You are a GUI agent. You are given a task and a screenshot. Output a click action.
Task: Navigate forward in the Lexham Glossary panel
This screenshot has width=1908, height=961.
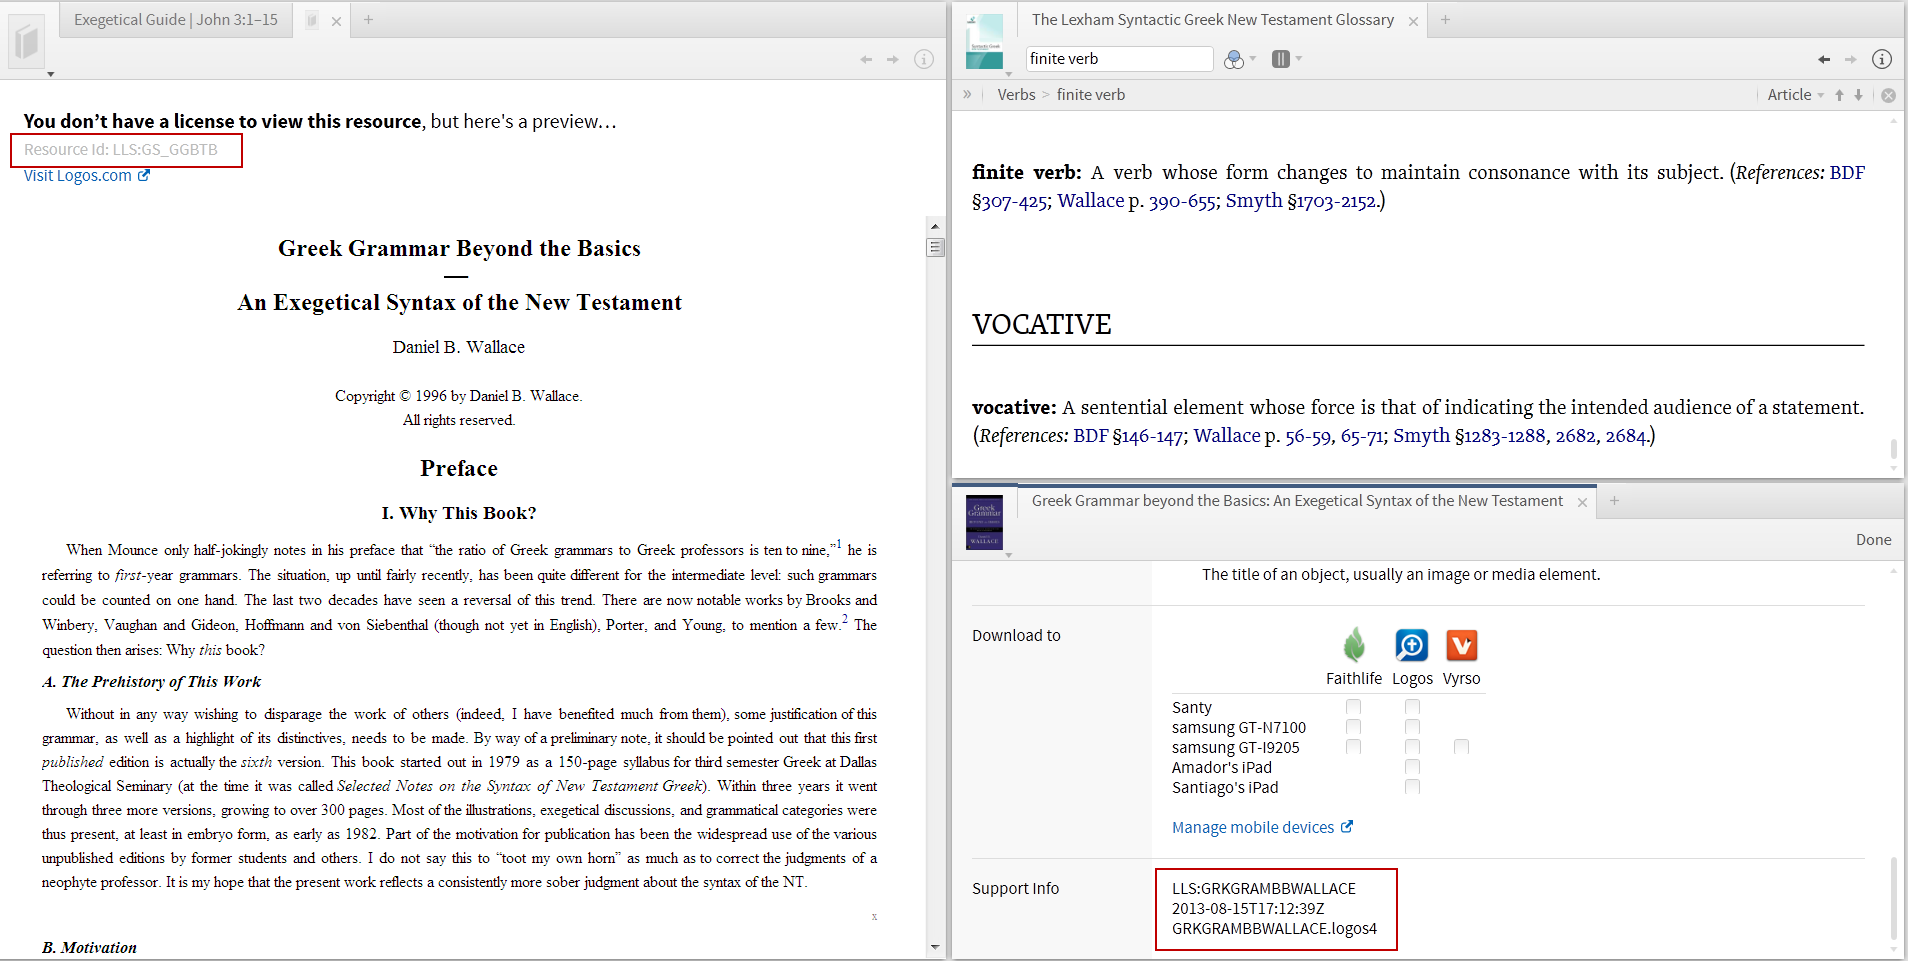coord(1851,60)
